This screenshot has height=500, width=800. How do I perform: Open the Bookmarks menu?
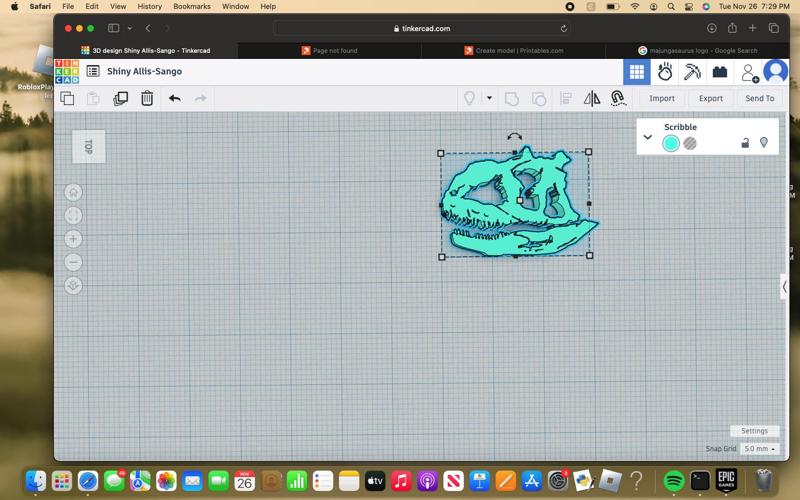(192, 6)
